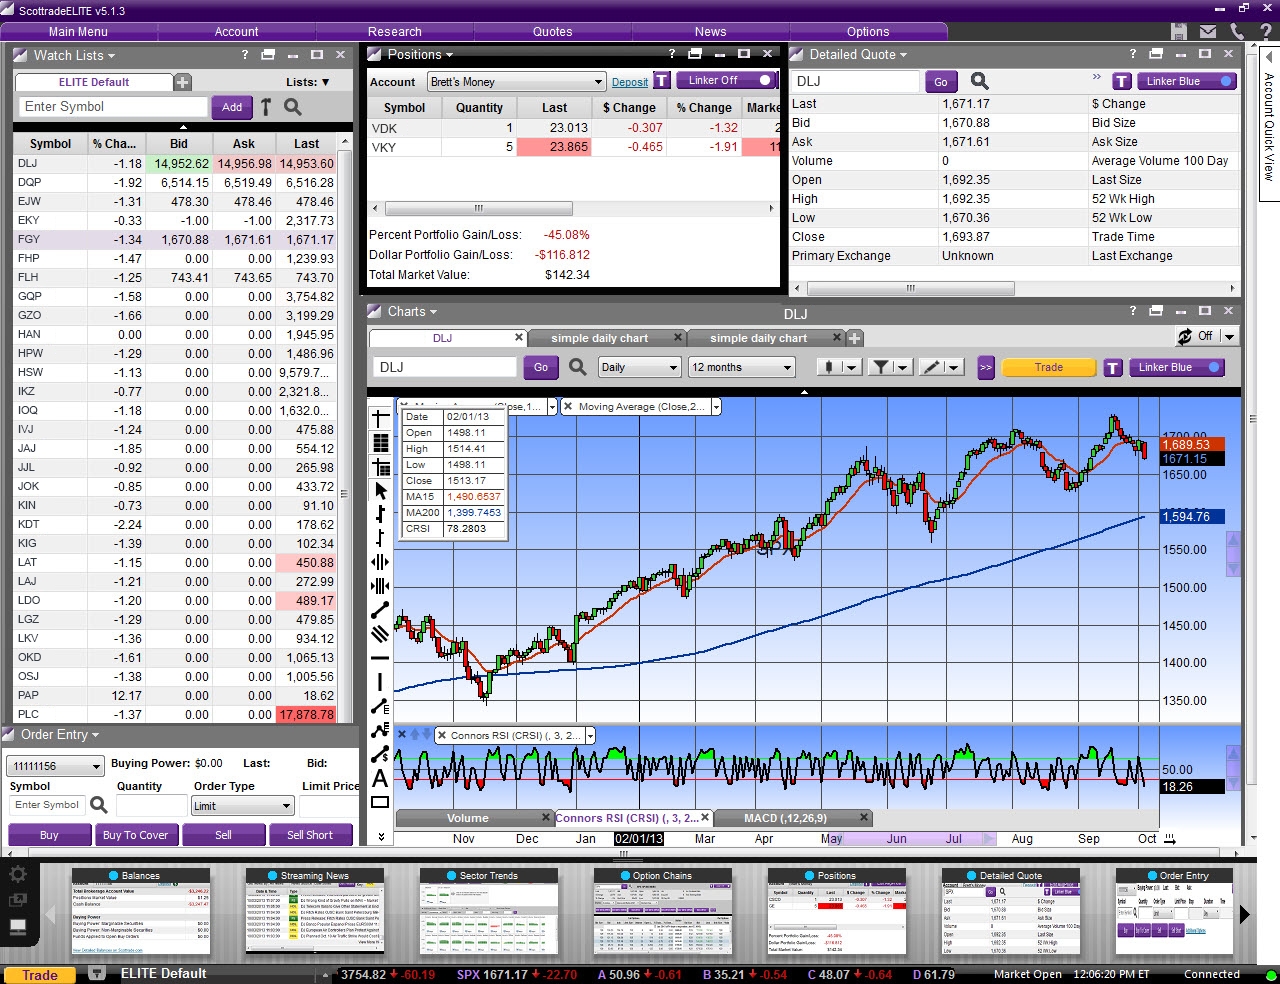Click the Buy To Cover button
The width and height of the screenshot is (1280, 984).
point(137,835)
